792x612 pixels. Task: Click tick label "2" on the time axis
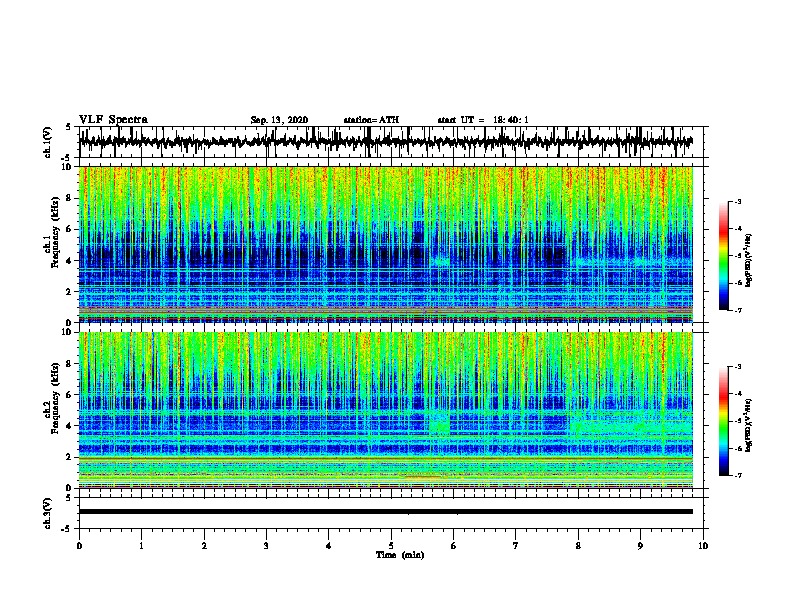coord(204,545)
